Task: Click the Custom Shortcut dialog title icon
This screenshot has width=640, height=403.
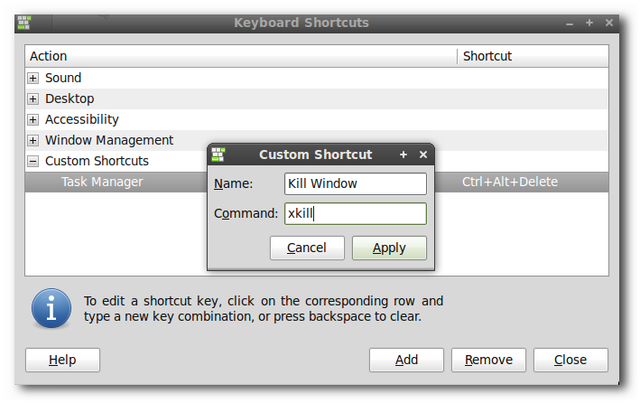Action: [x=218, y=155]
